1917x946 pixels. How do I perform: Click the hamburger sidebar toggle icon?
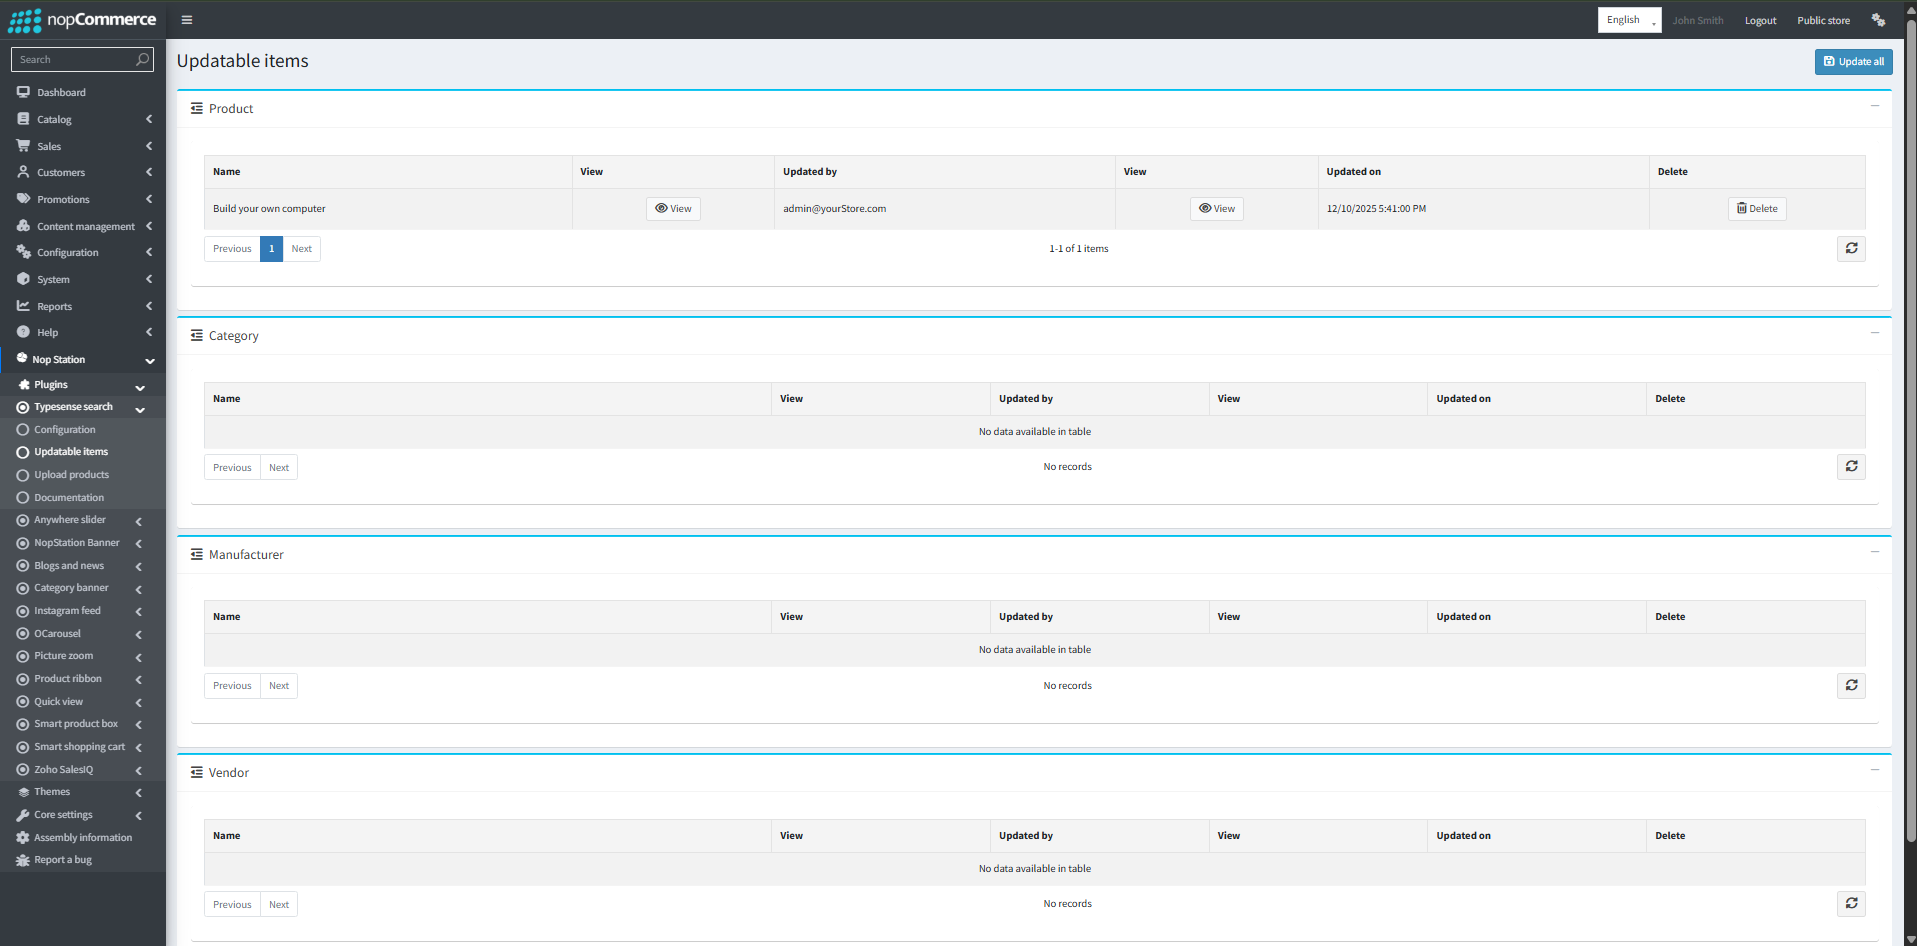(x=187, y=20)
